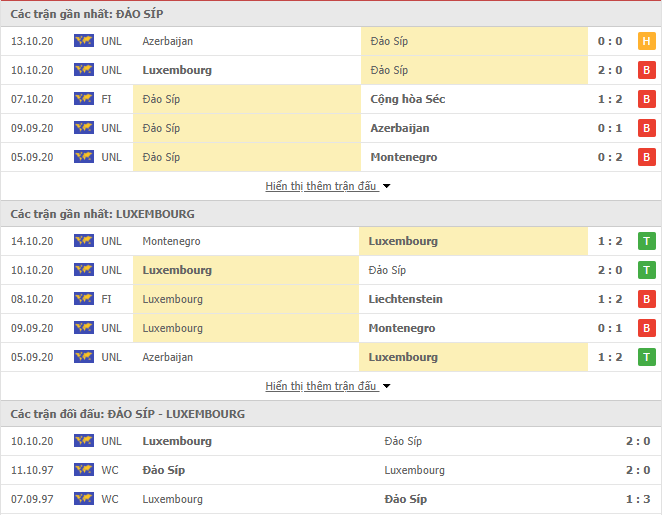Screen dimensions: 662x515
Task: Open Liechtenstein team link
Action: point(405,299)
